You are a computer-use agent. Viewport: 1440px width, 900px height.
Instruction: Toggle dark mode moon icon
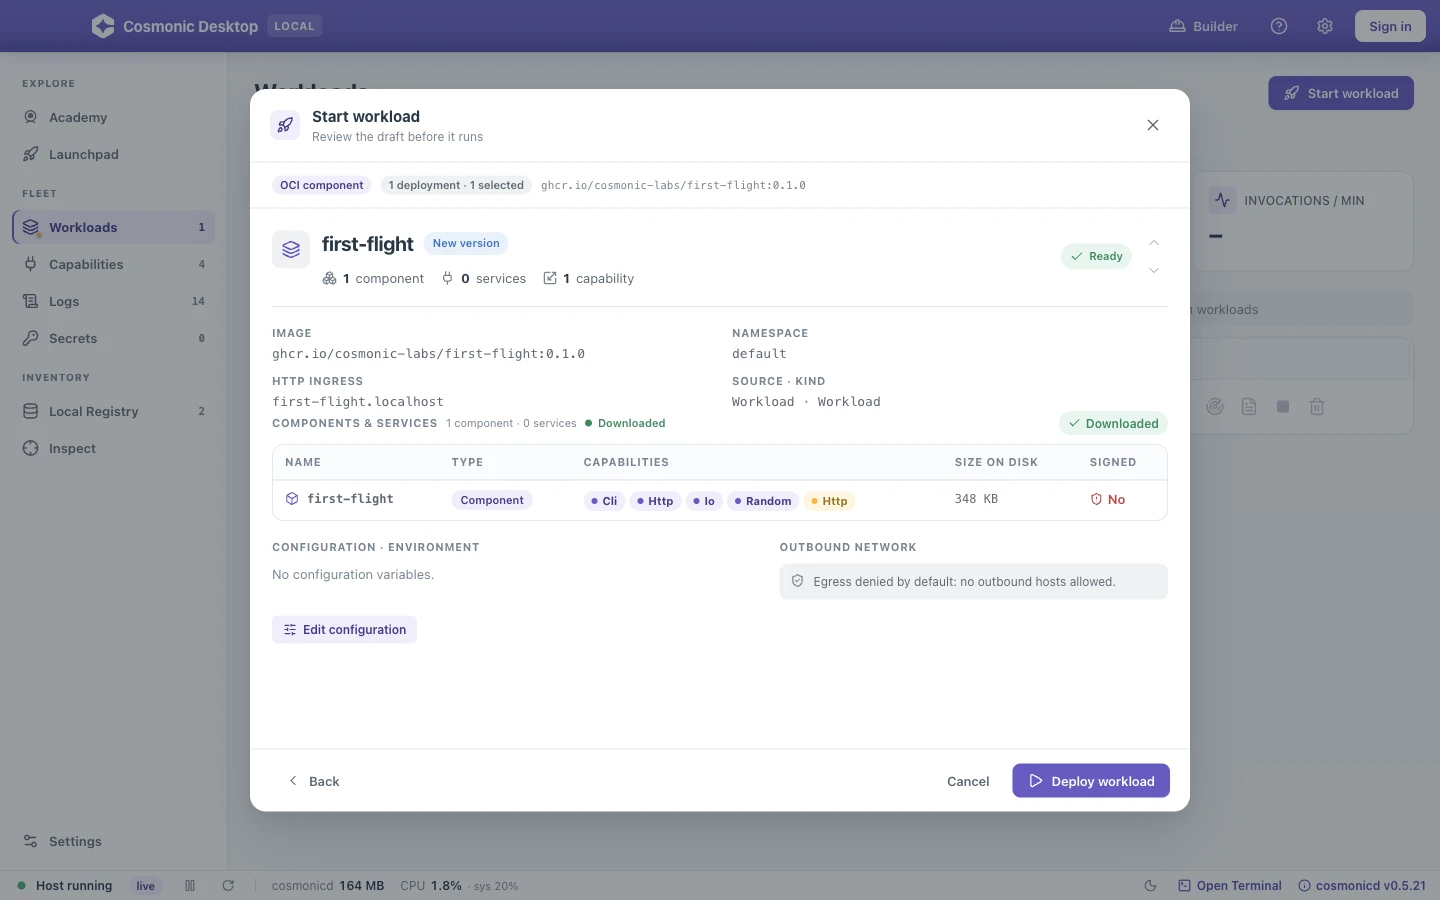point(1150,886)
